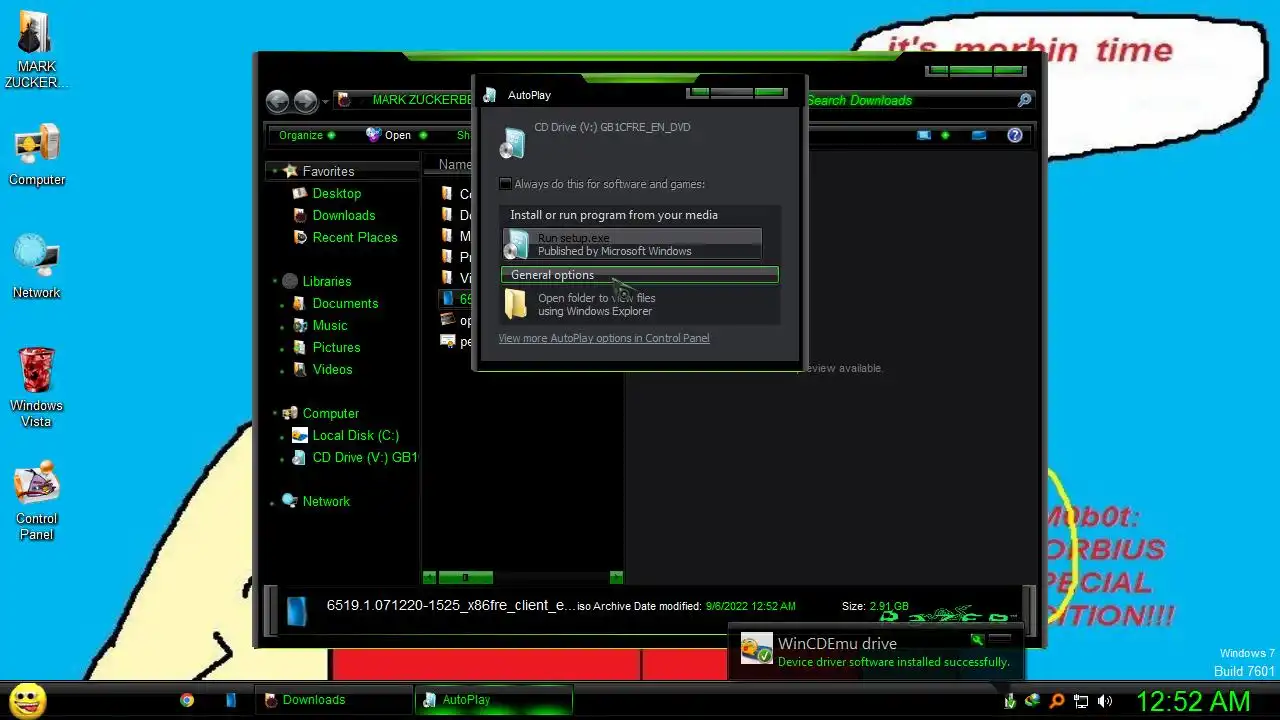Toggle the preview pane button in Explorer

pyautogui.click(x=979, y=135)
